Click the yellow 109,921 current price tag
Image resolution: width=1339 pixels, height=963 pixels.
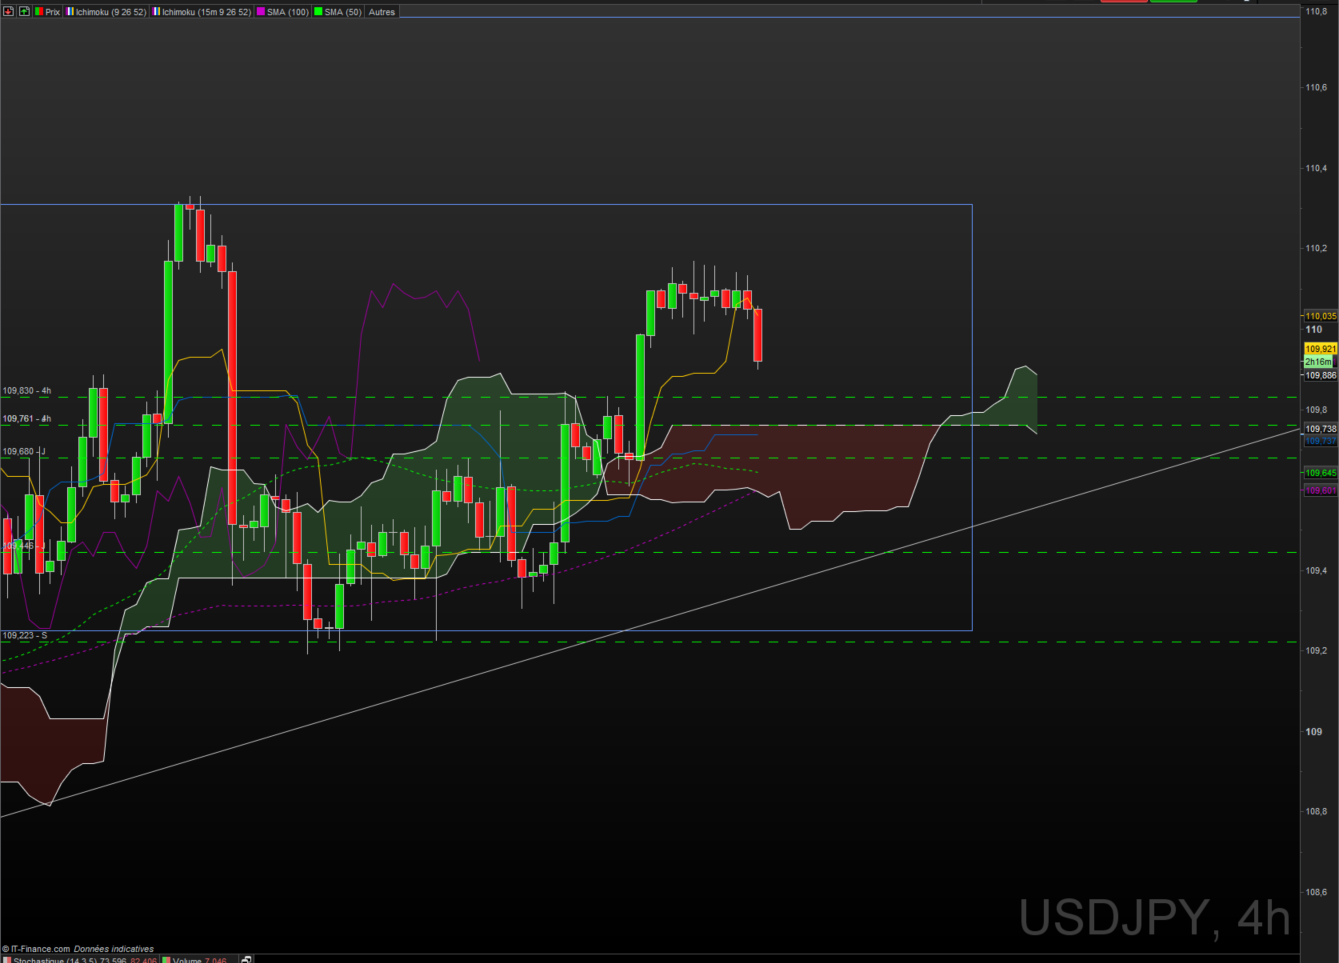[x=1320, y=349]
